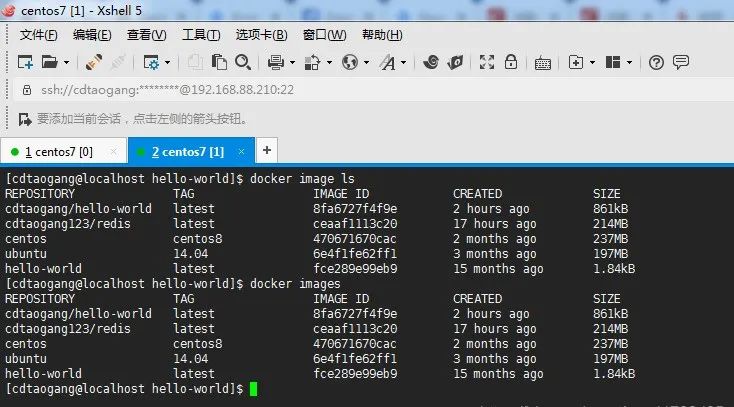Click the first 8fa6727f4f9e image ID
The height and width of the screenshot is (407, 734).
(355, 209)
